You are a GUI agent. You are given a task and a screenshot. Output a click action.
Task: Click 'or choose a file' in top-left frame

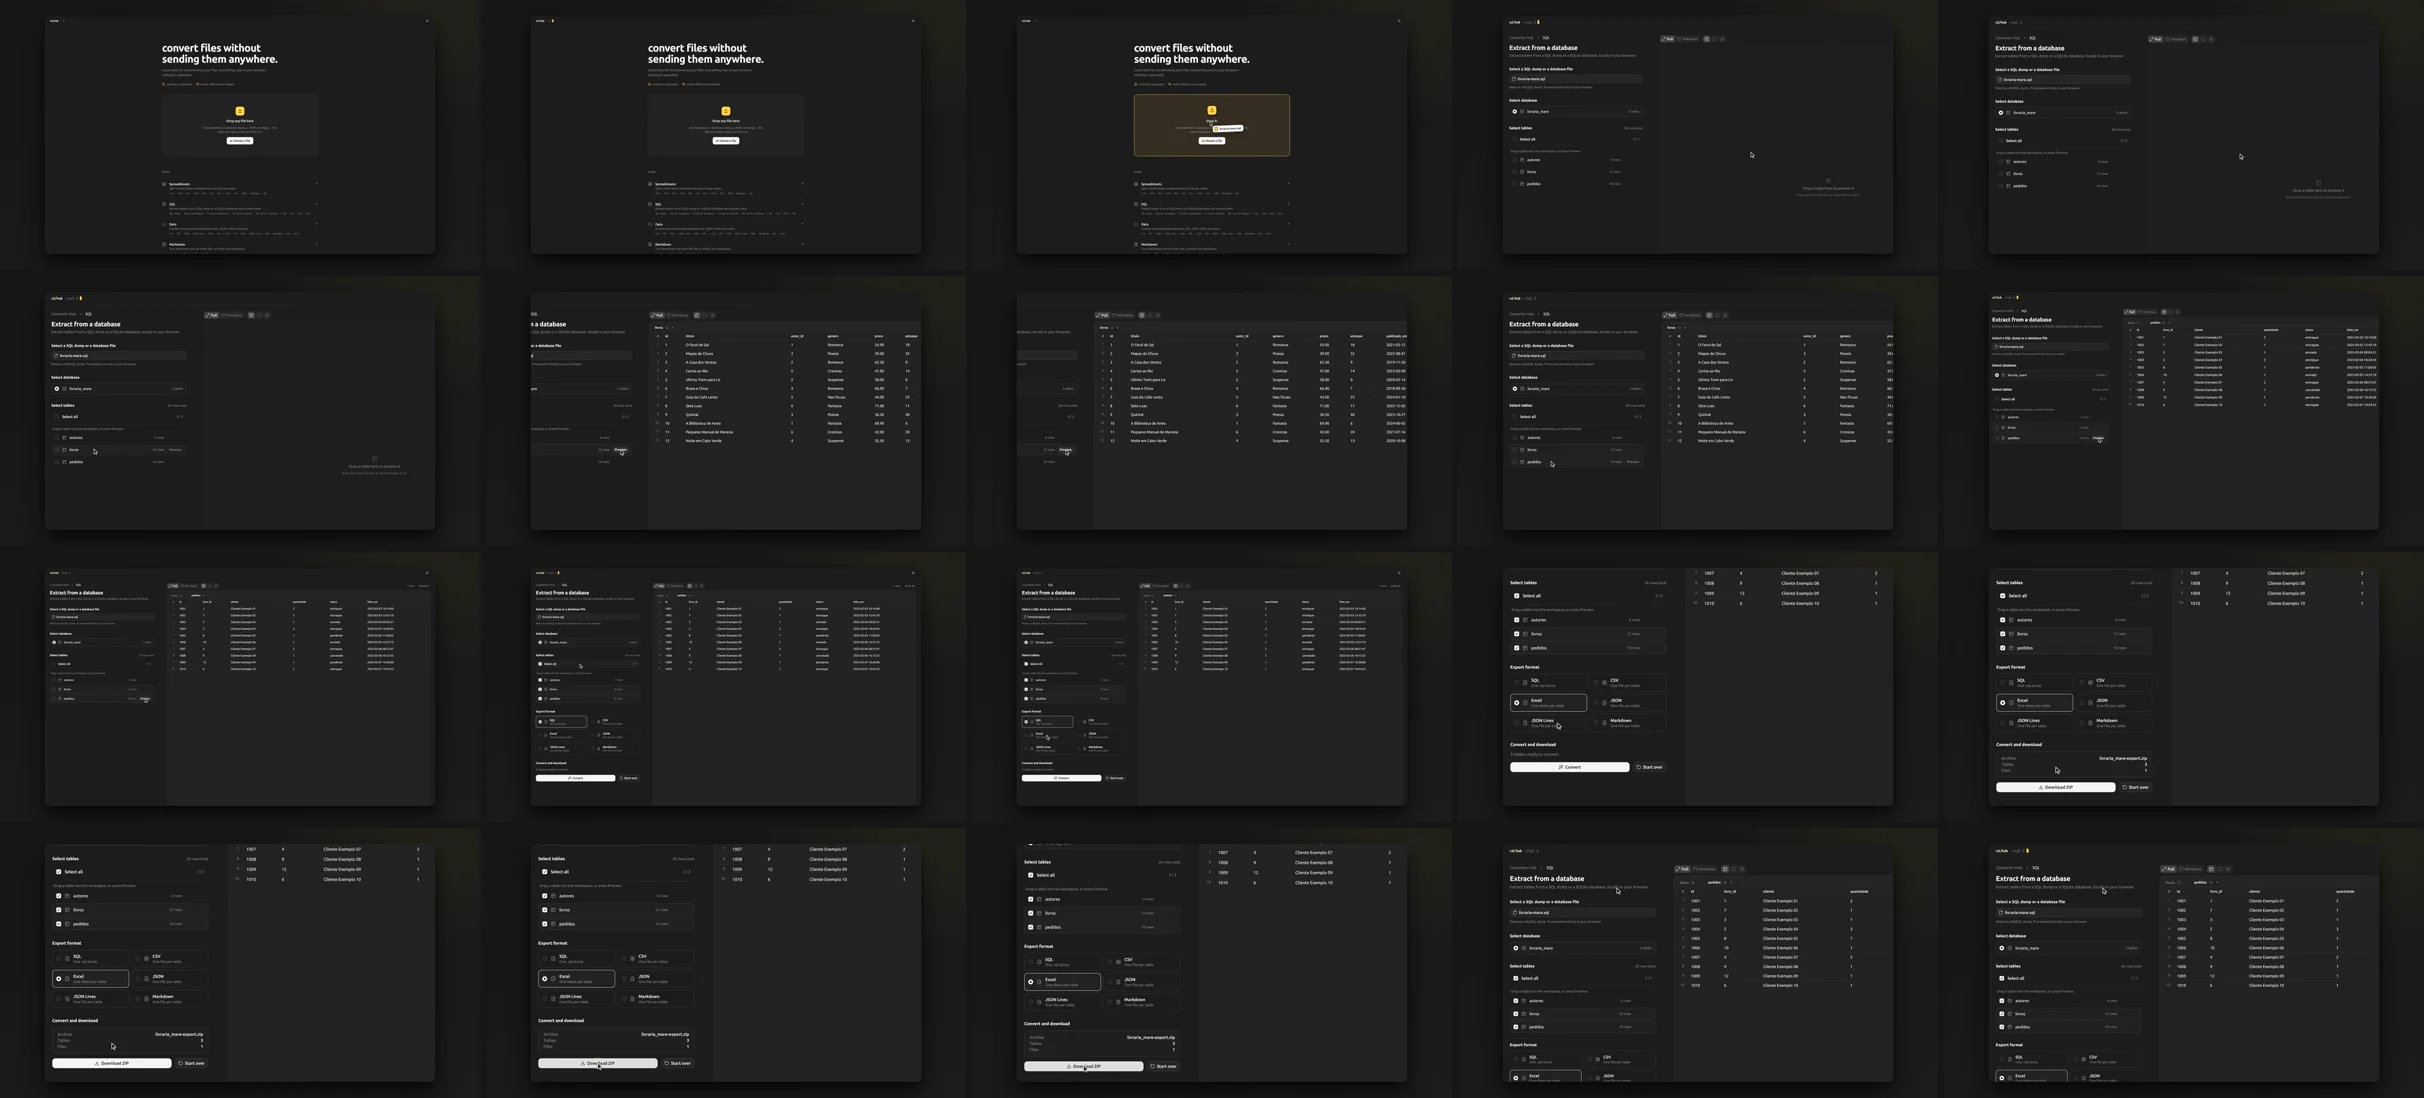coord(240,141)
